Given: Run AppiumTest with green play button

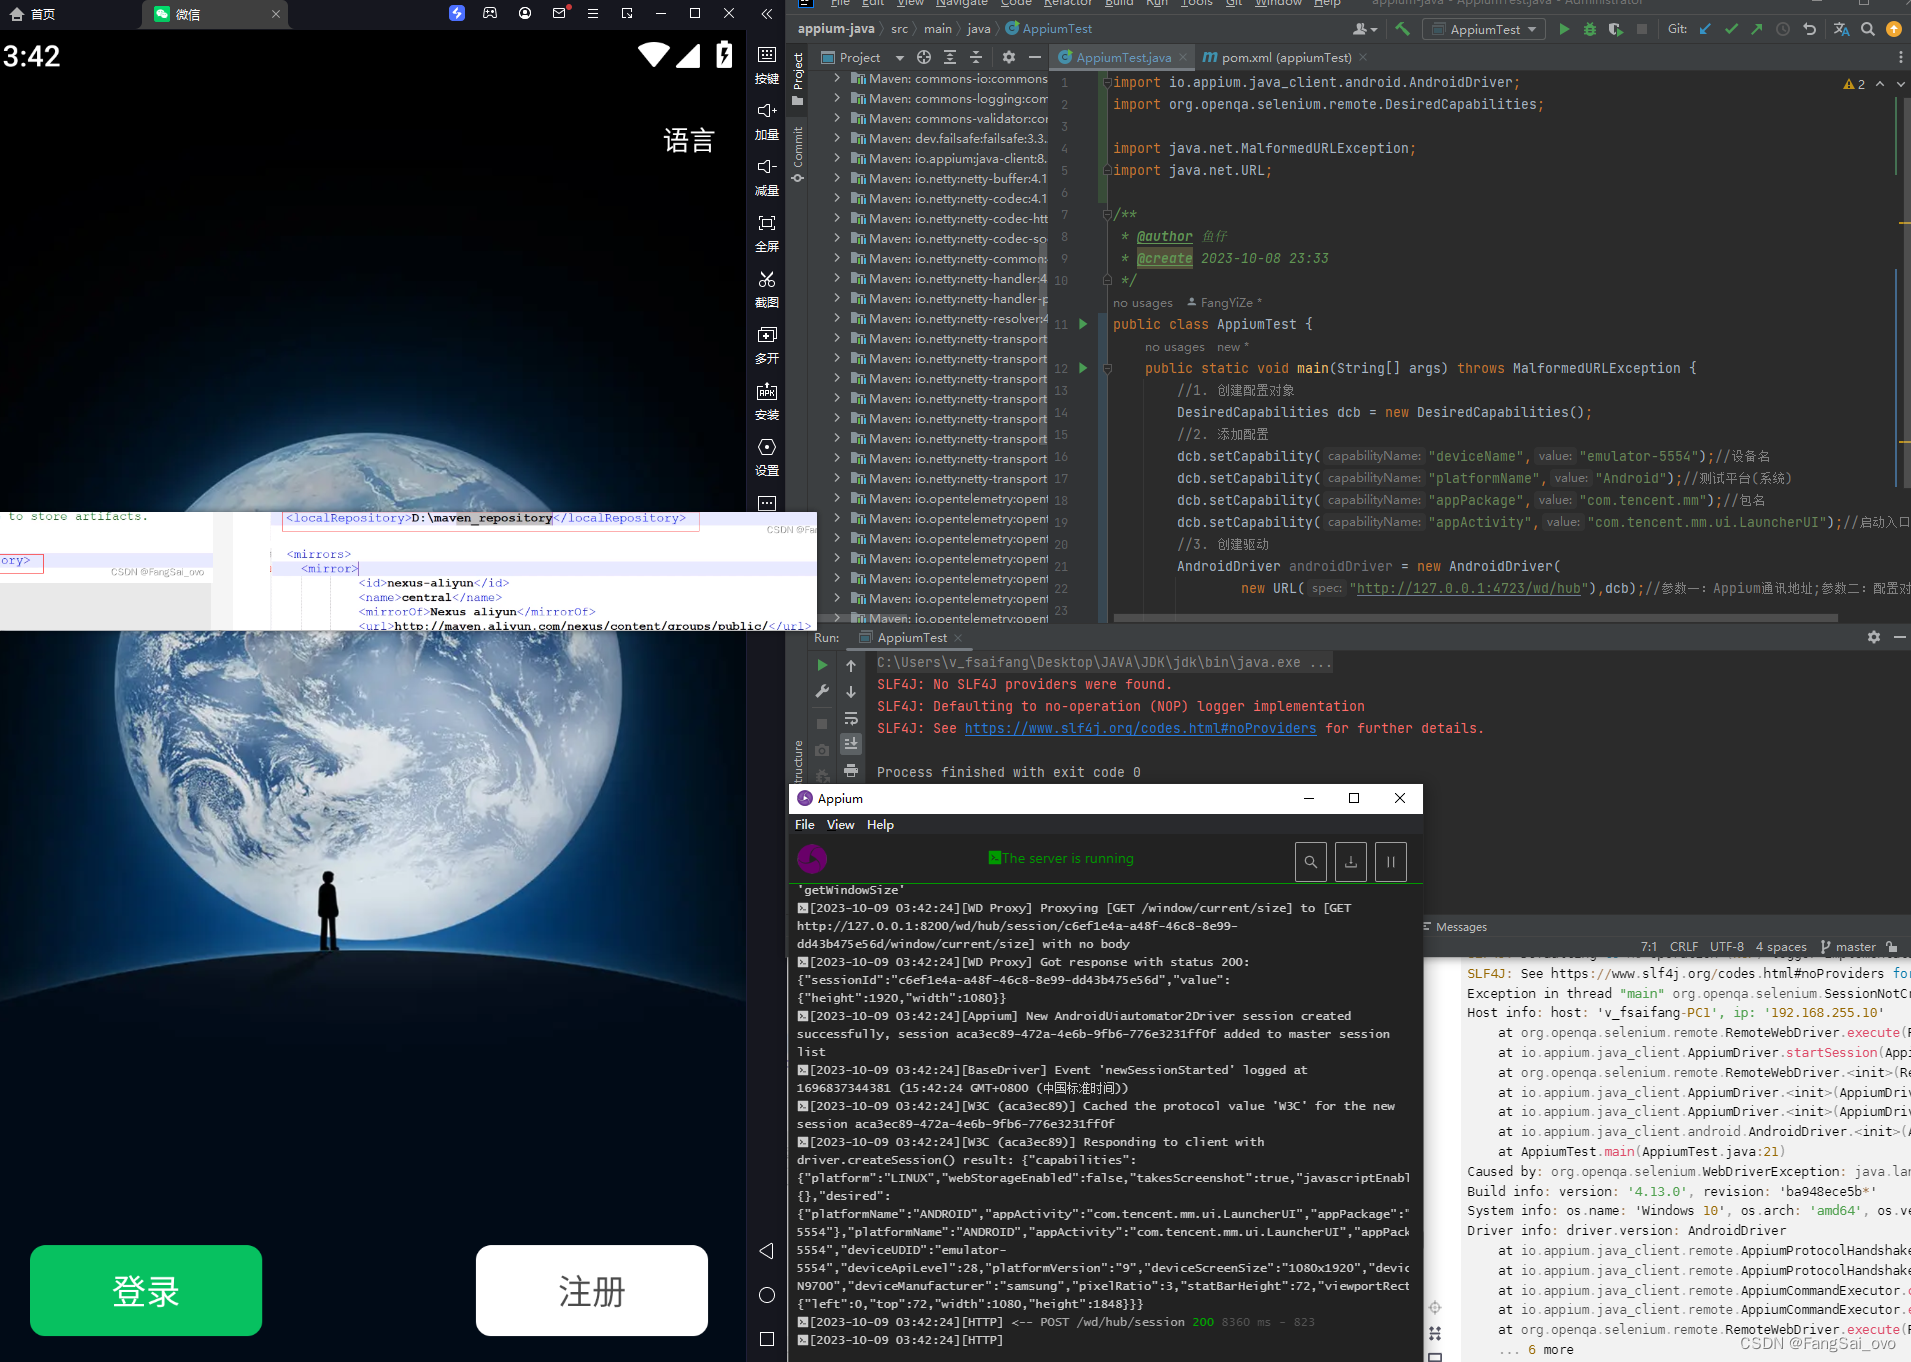Looking at the screenshot, I should [1564, 29].
